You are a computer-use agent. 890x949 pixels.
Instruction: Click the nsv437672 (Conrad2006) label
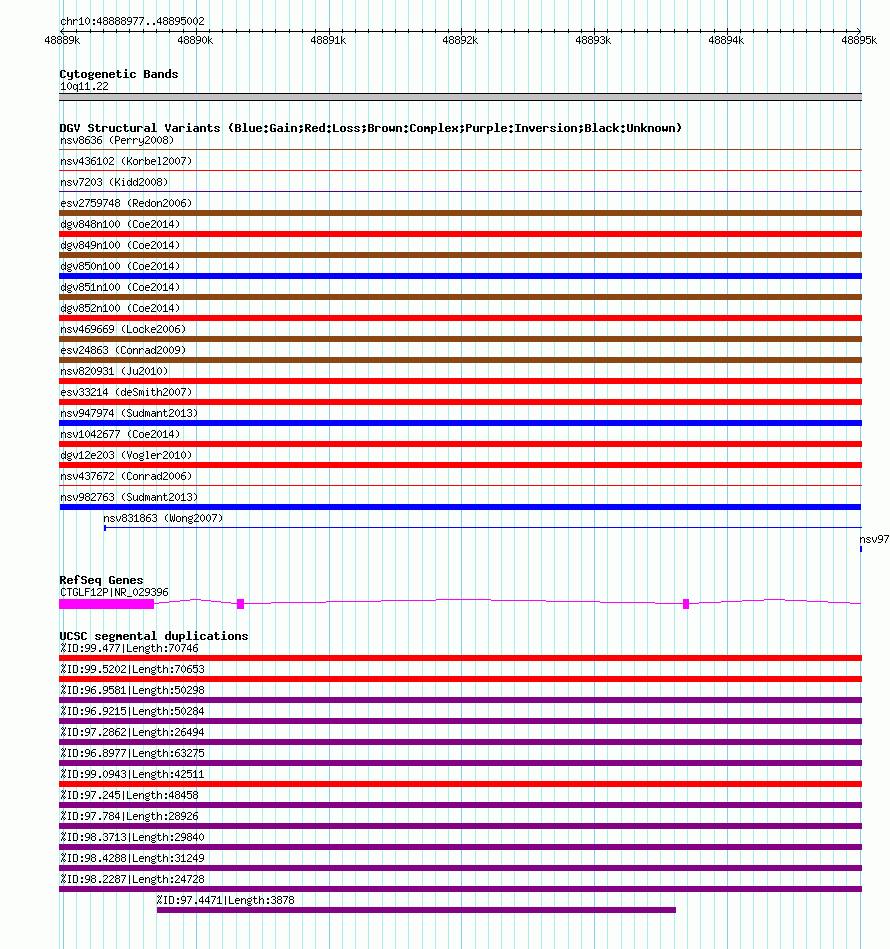pyautogui.click(x=126, y=476)
